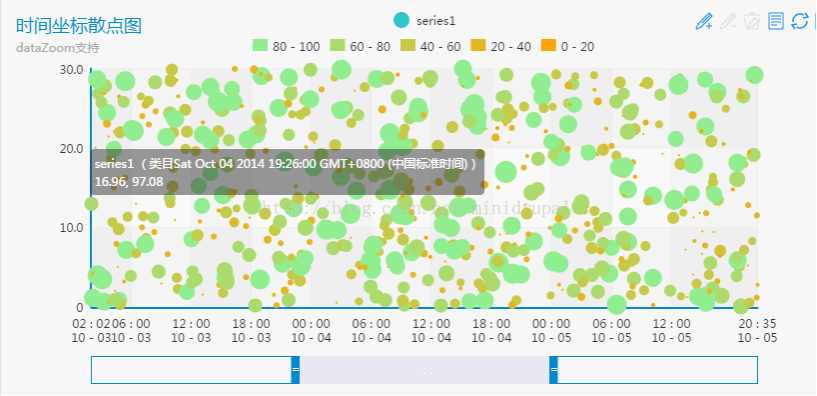Toggle the 80 - 100 range swatch
The height and width of the screenshot is (396, 817).
point(260,46)
